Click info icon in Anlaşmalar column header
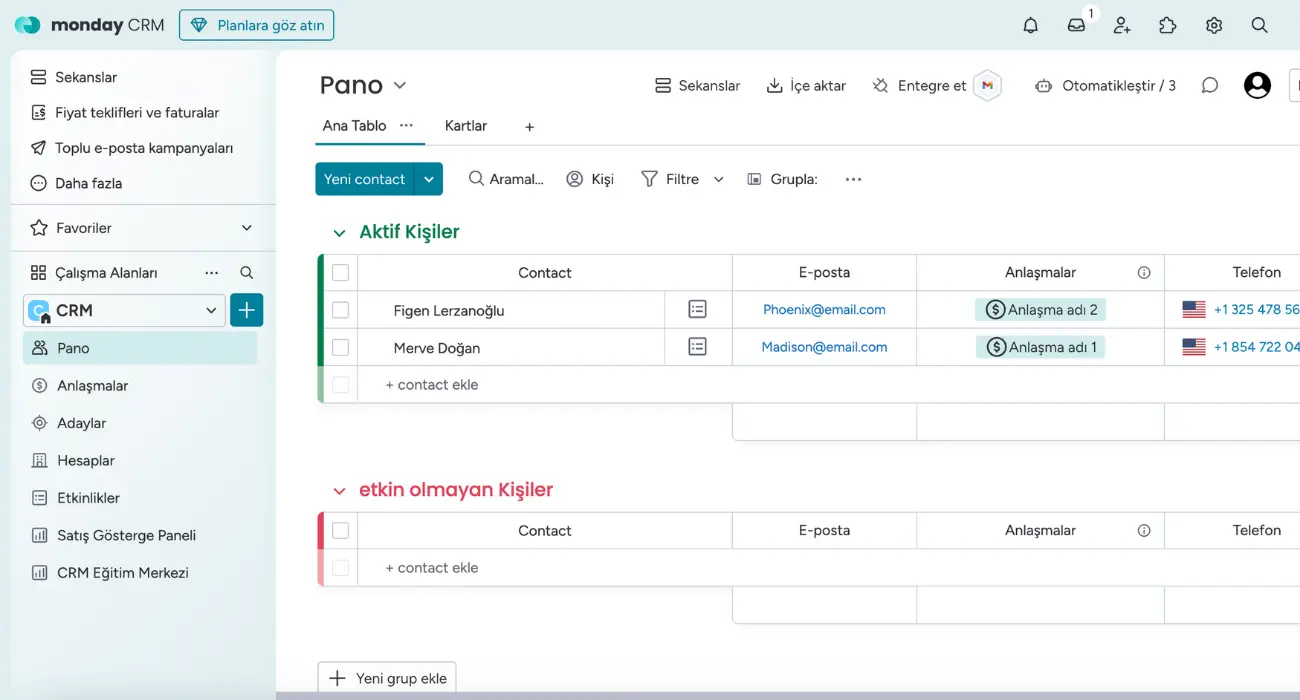The width and height of the screenshot is (1300, 700). pyautogui.click(x=1144, y=273)
